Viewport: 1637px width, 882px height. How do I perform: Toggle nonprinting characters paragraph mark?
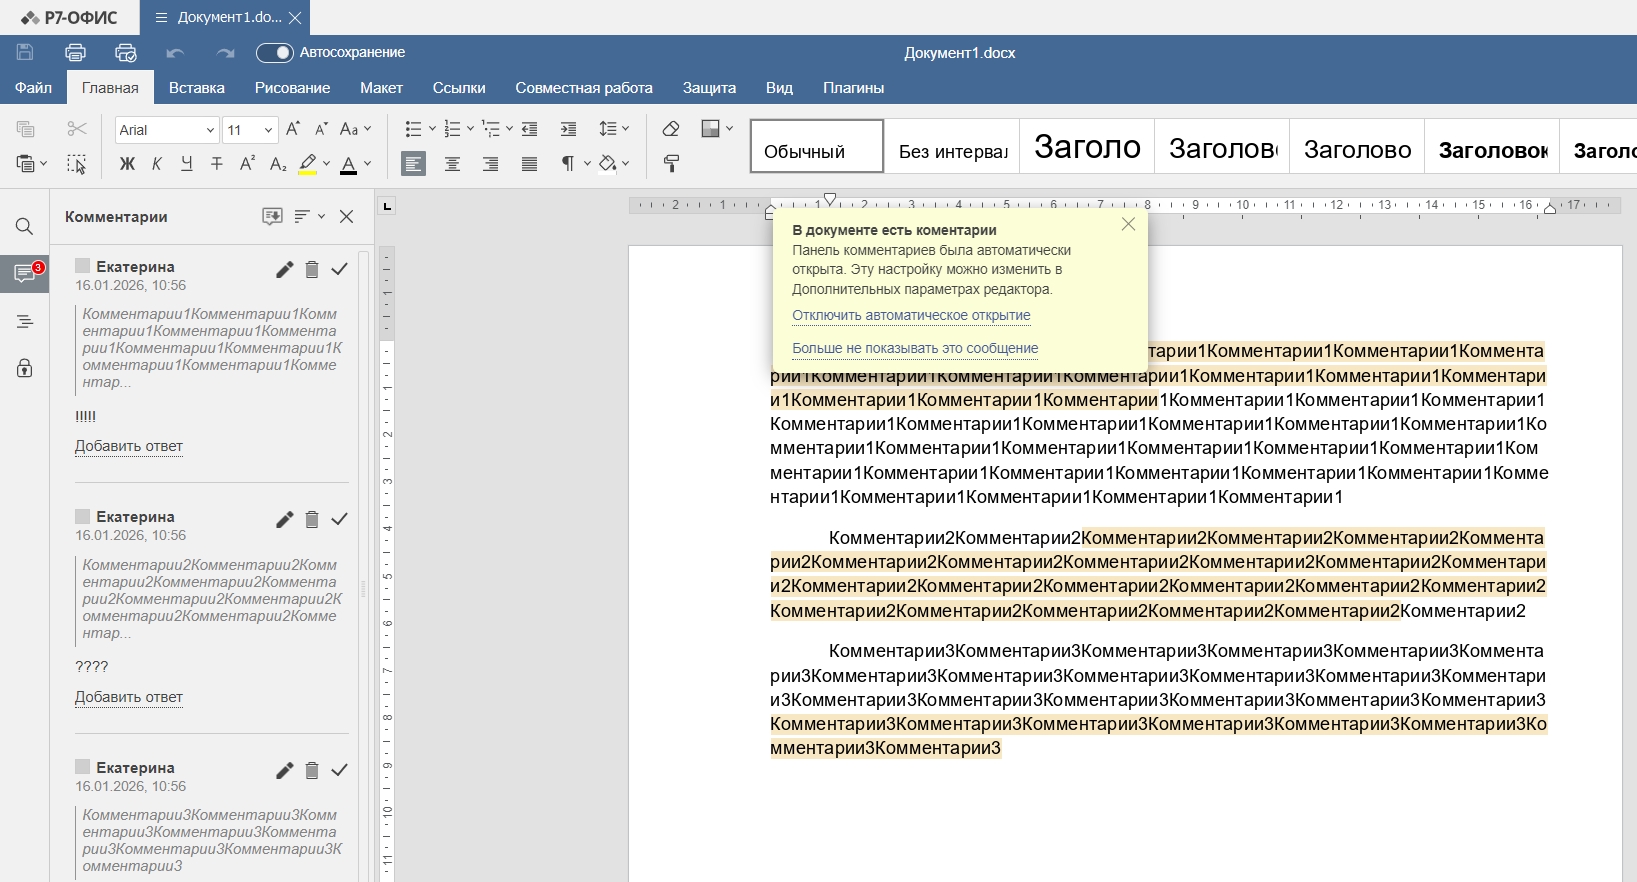568,164
